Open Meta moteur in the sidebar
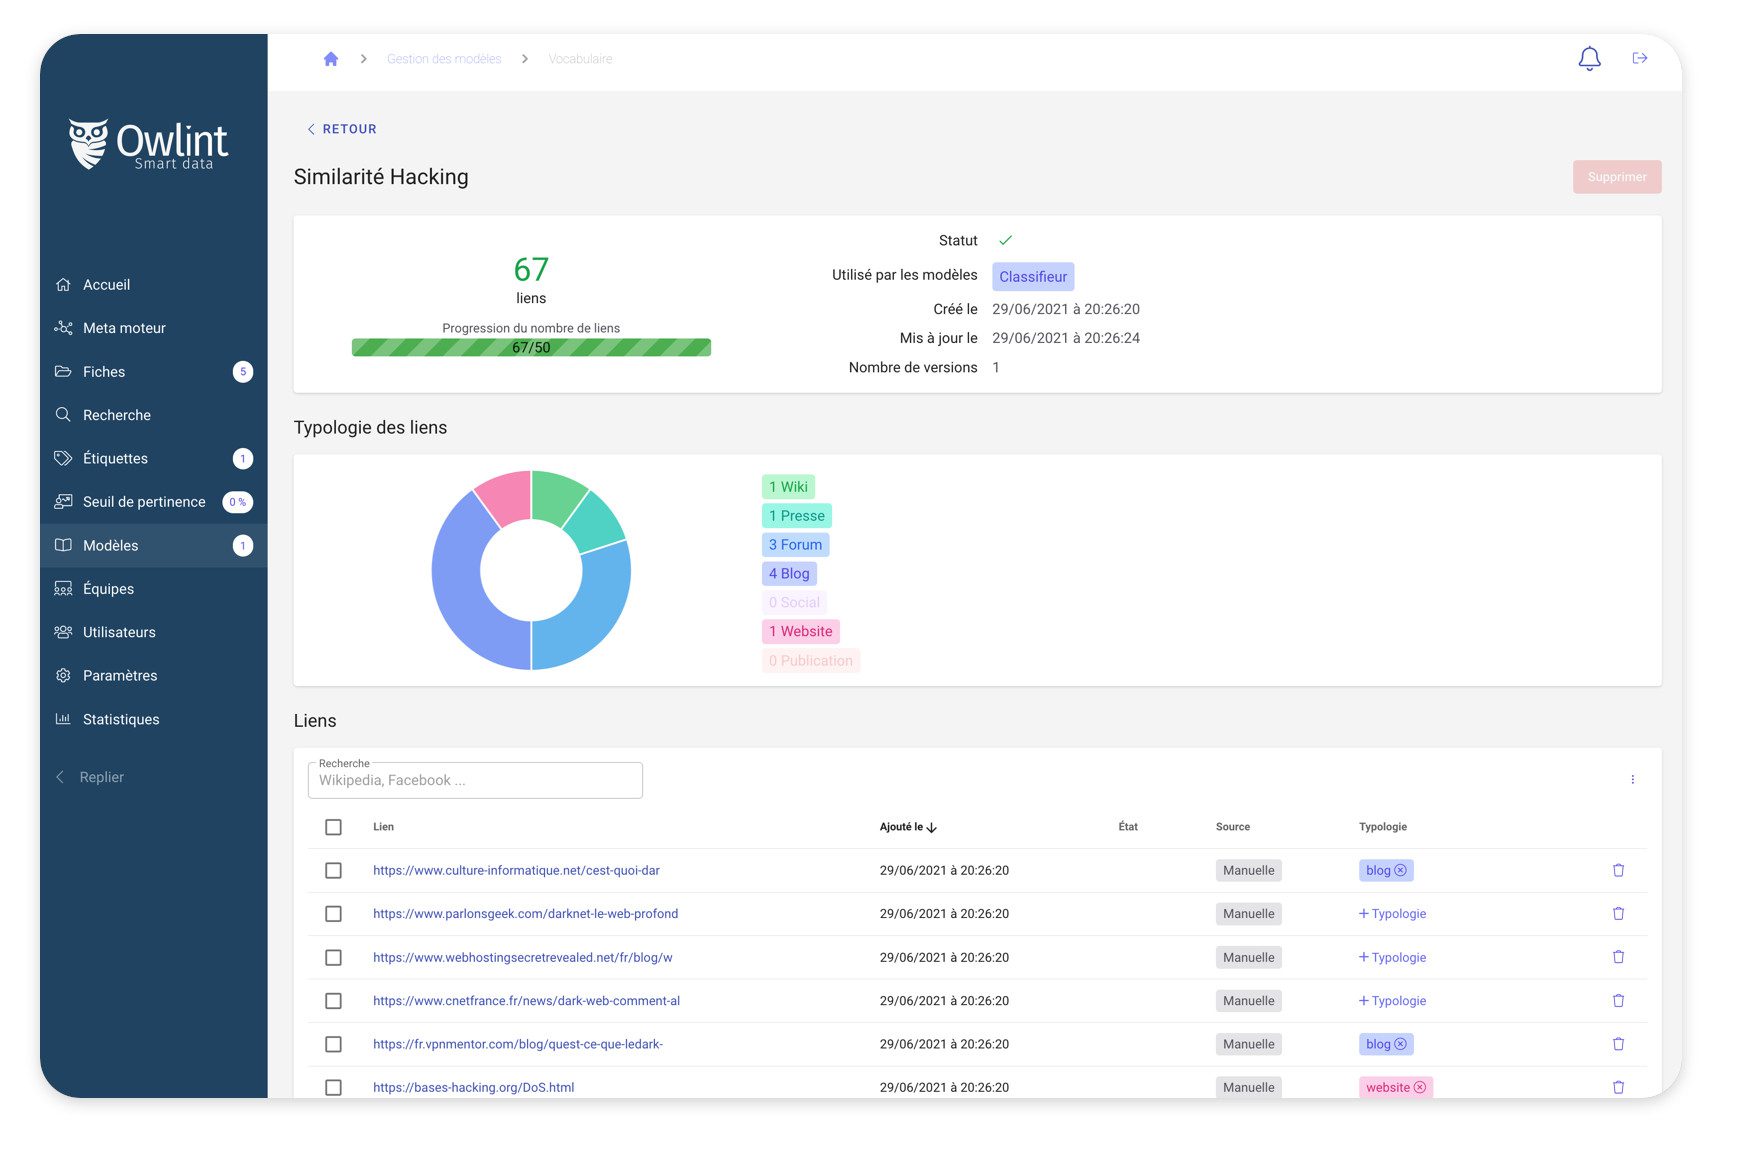The height and width of the screenshot is (1152, 1750). (124, 328)
